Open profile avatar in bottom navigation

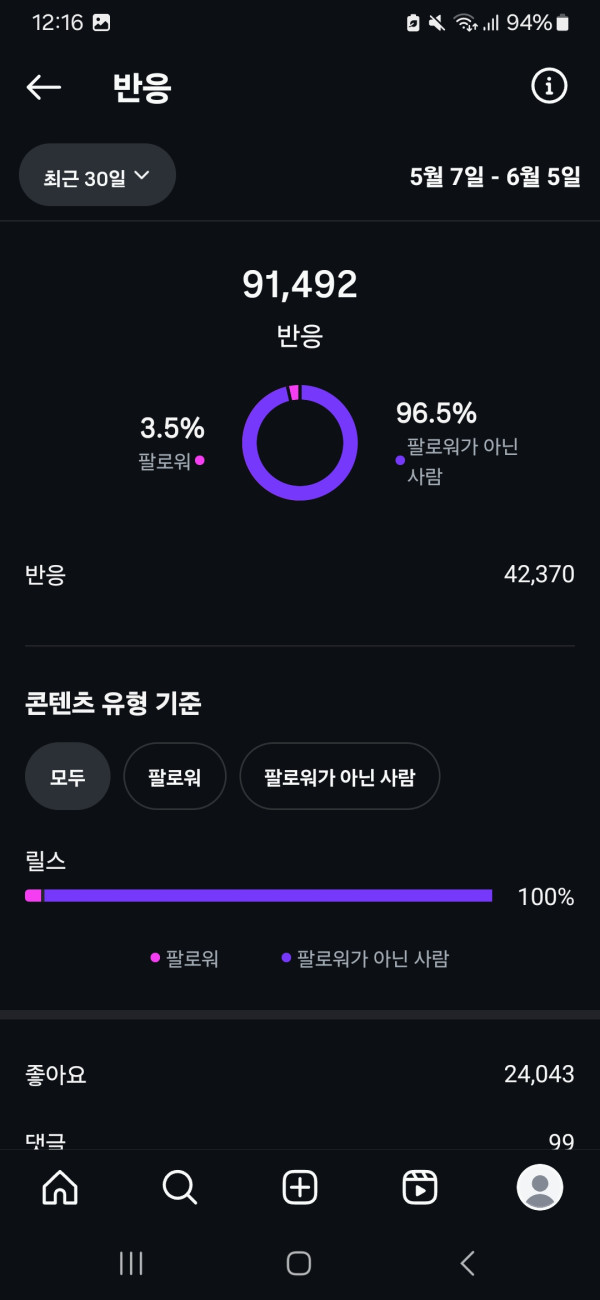(x=540, y=1187)
